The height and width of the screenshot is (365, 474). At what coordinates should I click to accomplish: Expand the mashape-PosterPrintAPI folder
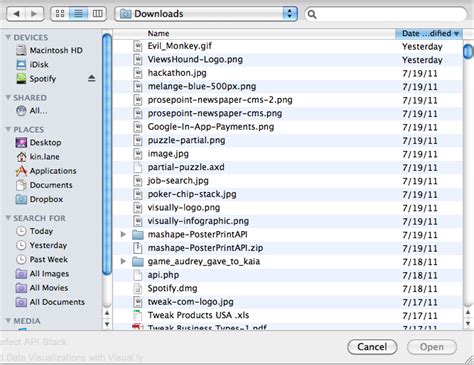pos(123,234)
